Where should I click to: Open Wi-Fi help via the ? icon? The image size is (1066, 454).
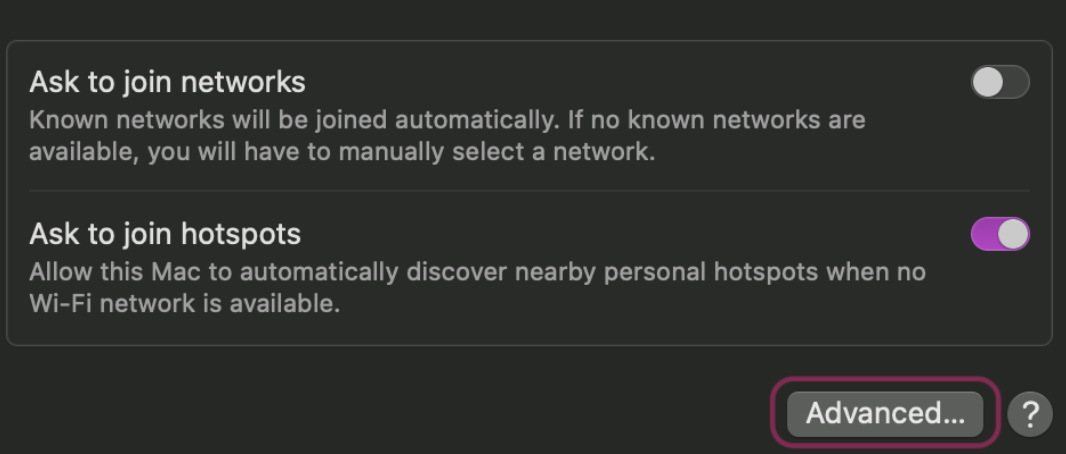click(x=1030, y=413)
